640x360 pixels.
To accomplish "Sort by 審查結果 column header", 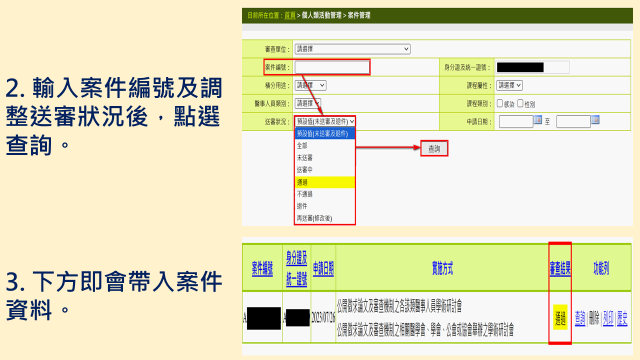I will 560,269.
